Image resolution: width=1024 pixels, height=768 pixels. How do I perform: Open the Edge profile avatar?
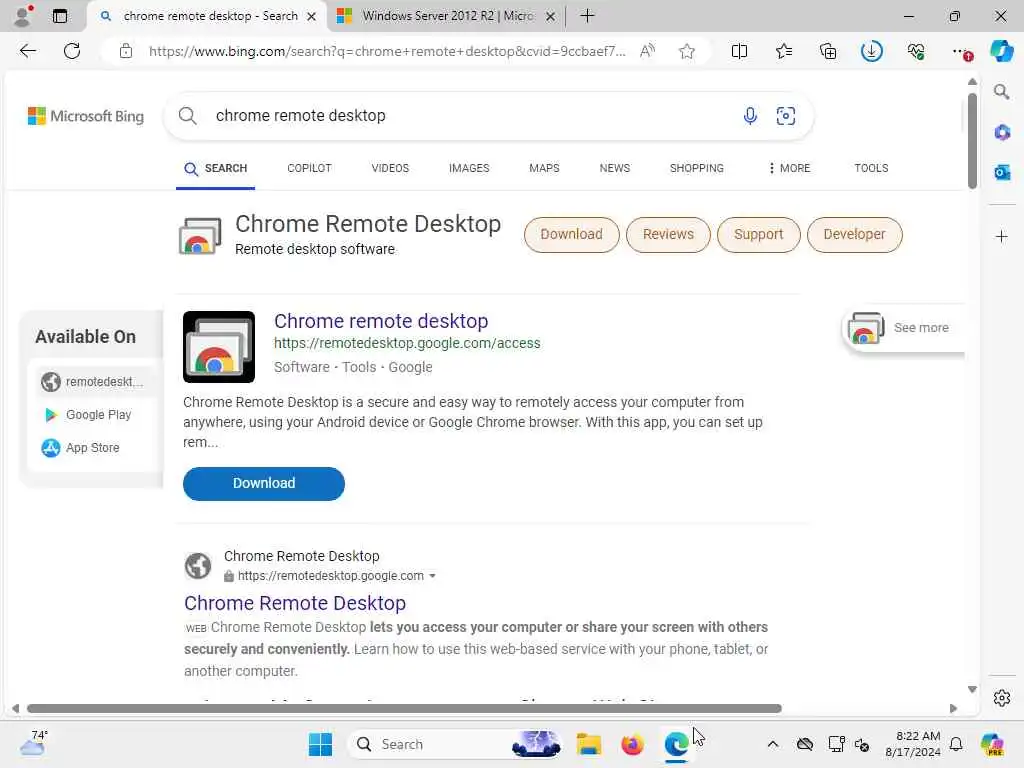(23, 15)
